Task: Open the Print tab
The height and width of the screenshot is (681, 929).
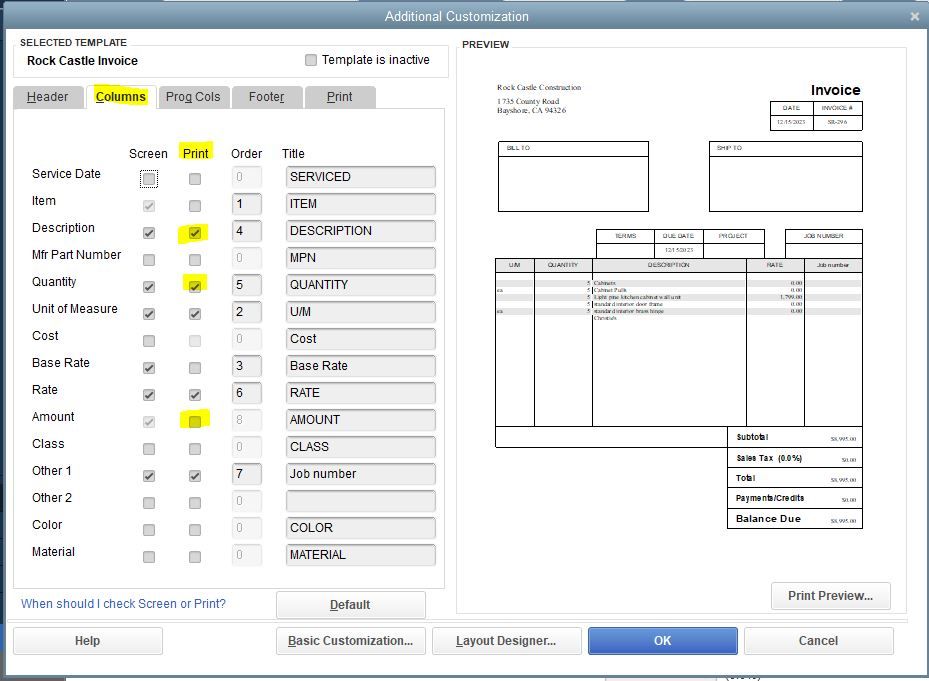Action: (339, 97)
